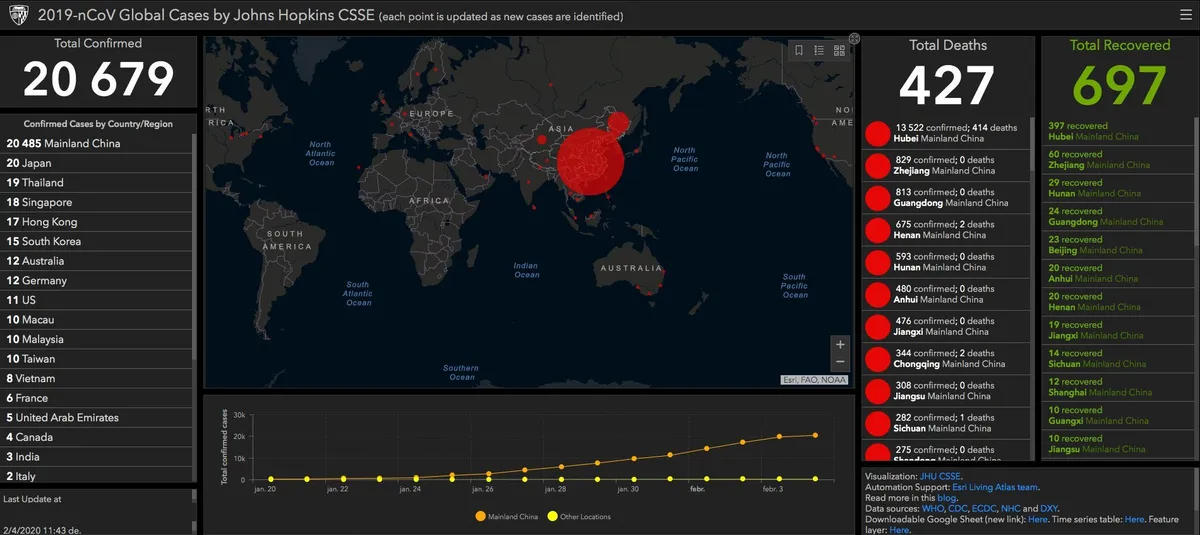This screenshot has height=535, width=1200.
Task: Click the red marker for Hubei in deaths list
Action: coord(877,133)
